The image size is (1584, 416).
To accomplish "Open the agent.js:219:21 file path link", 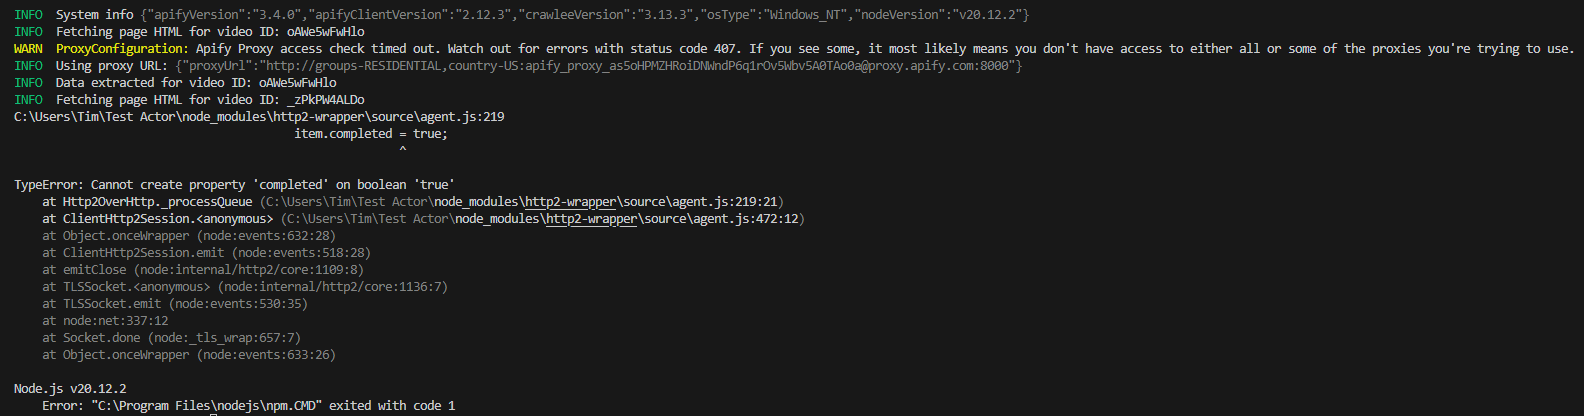I will click(524, 202).
